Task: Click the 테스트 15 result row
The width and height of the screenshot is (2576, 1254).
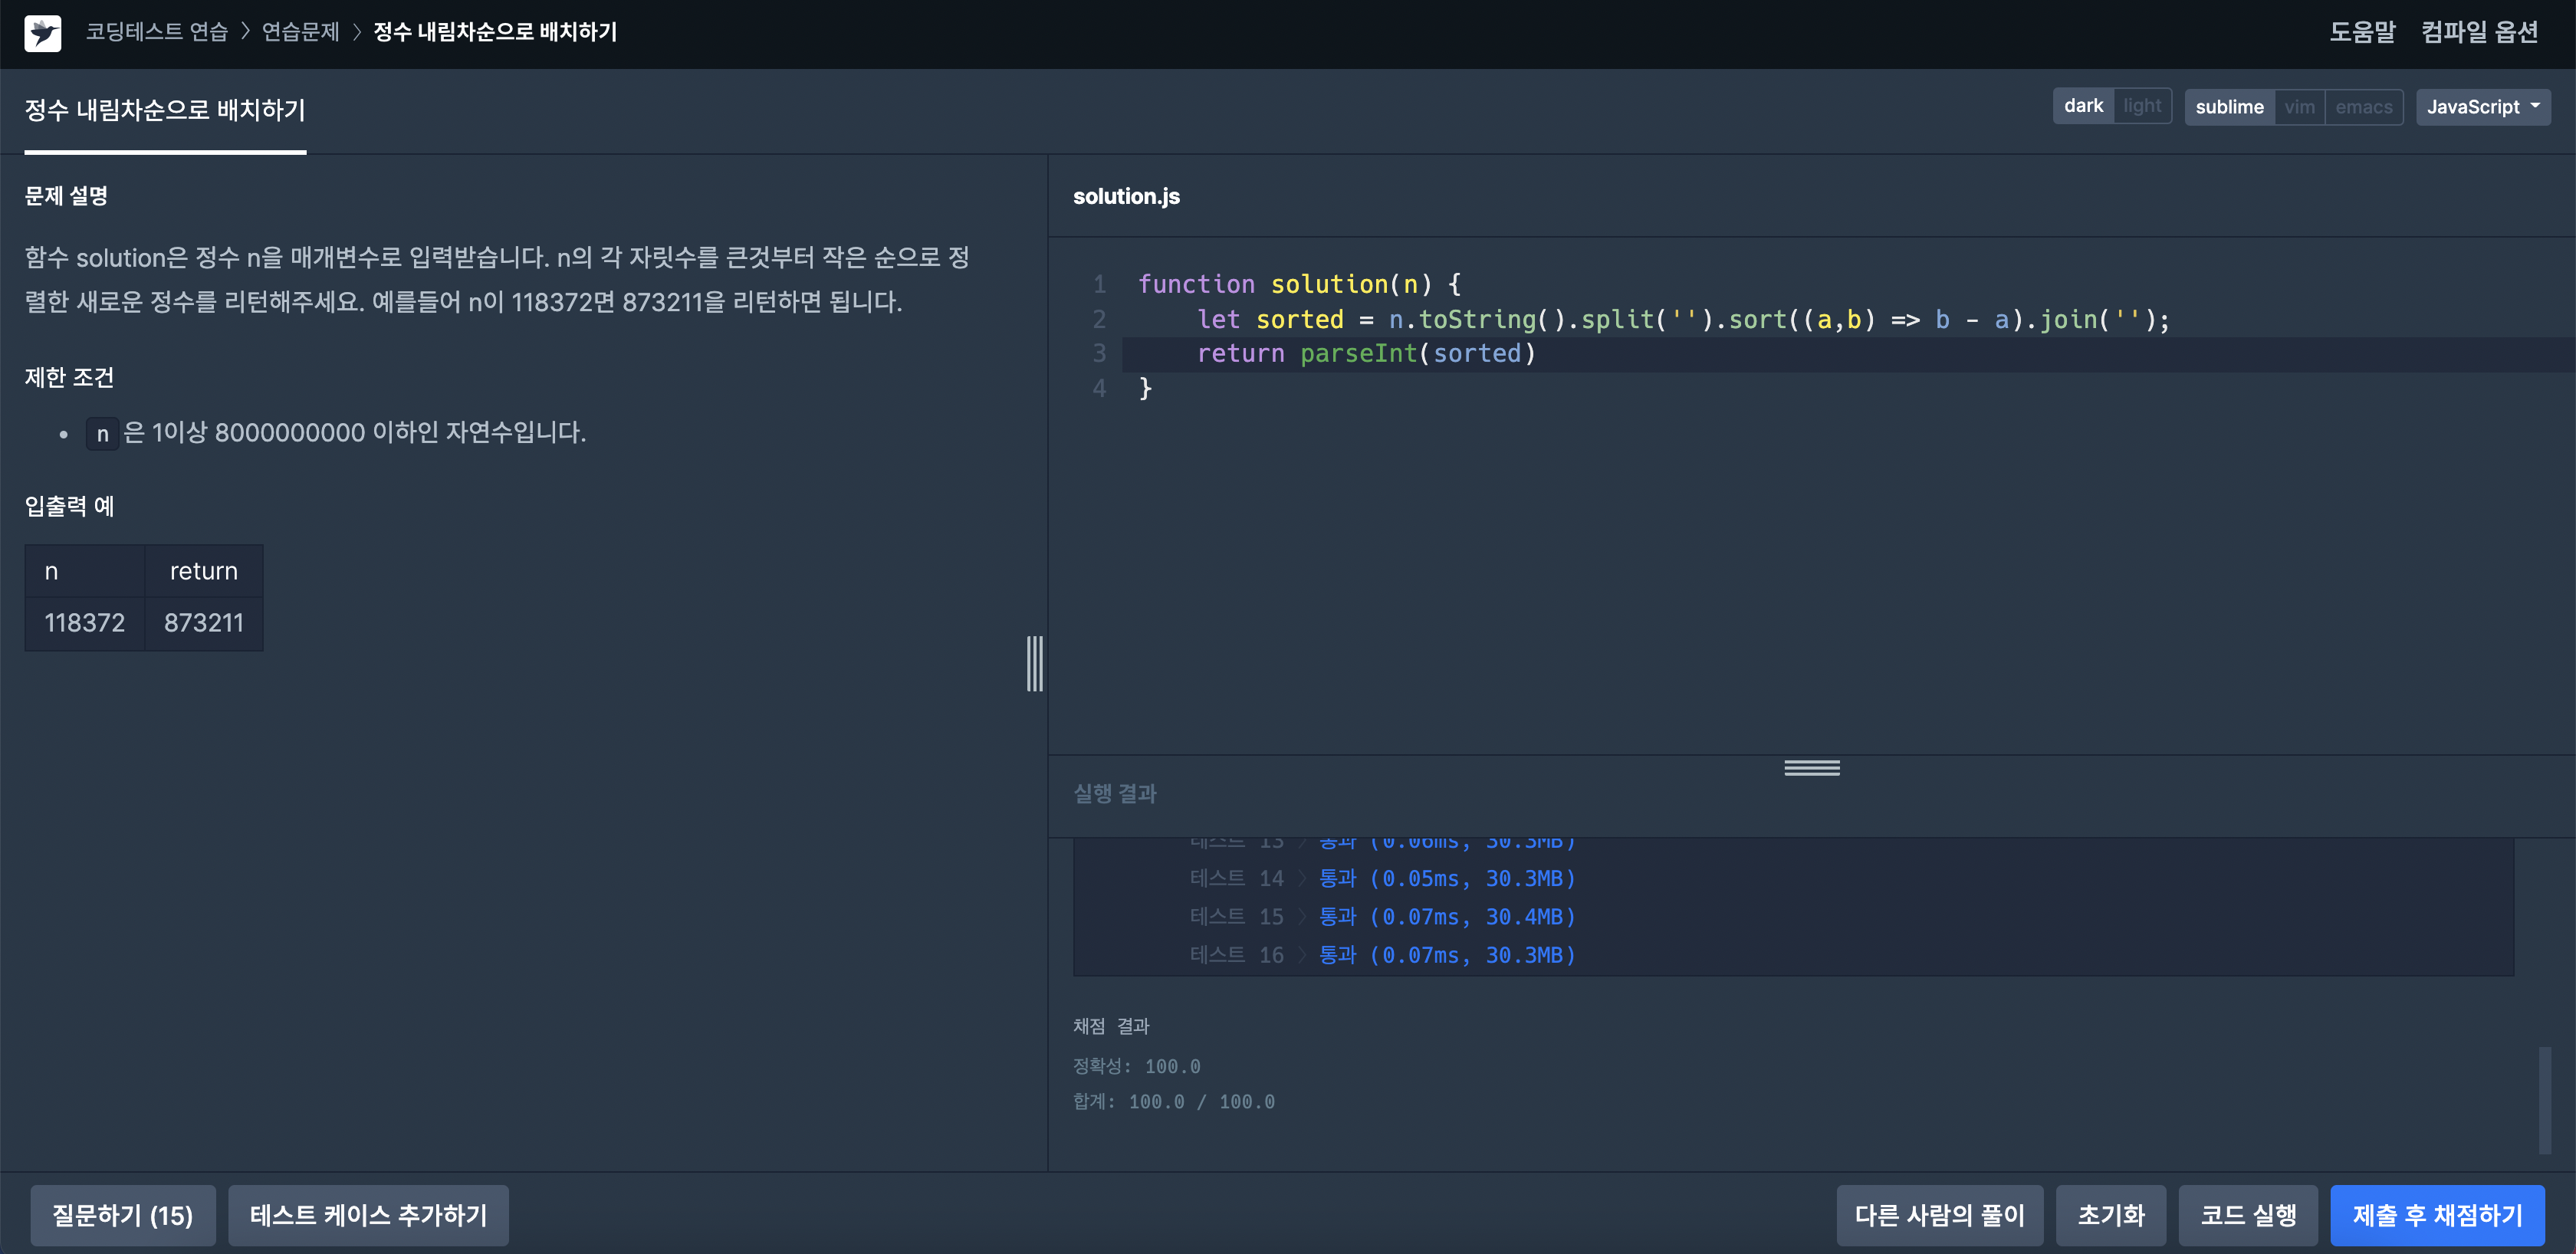Action: coord(1382,916)
